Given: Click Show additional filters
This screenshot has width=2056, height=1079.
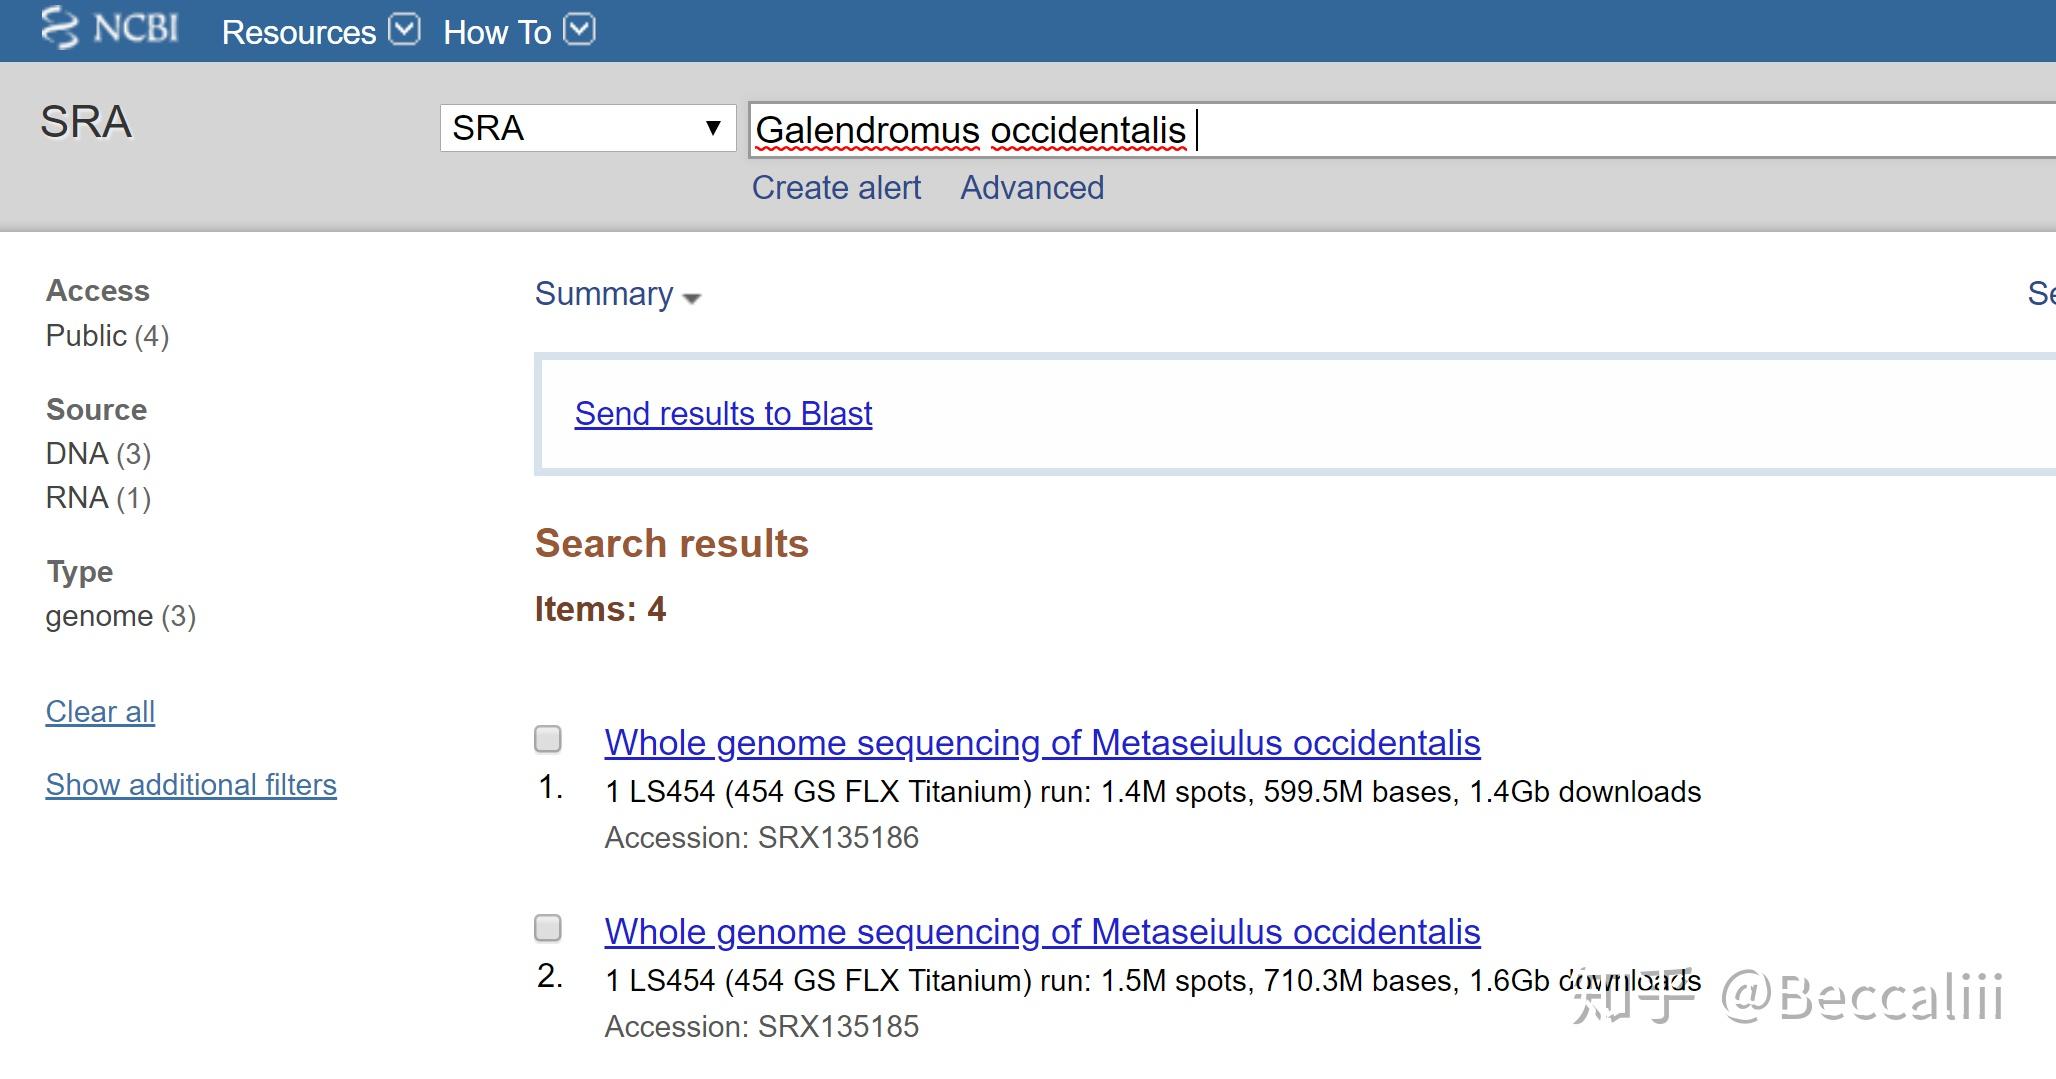Looking at the screenshot, I should (191, 785).
